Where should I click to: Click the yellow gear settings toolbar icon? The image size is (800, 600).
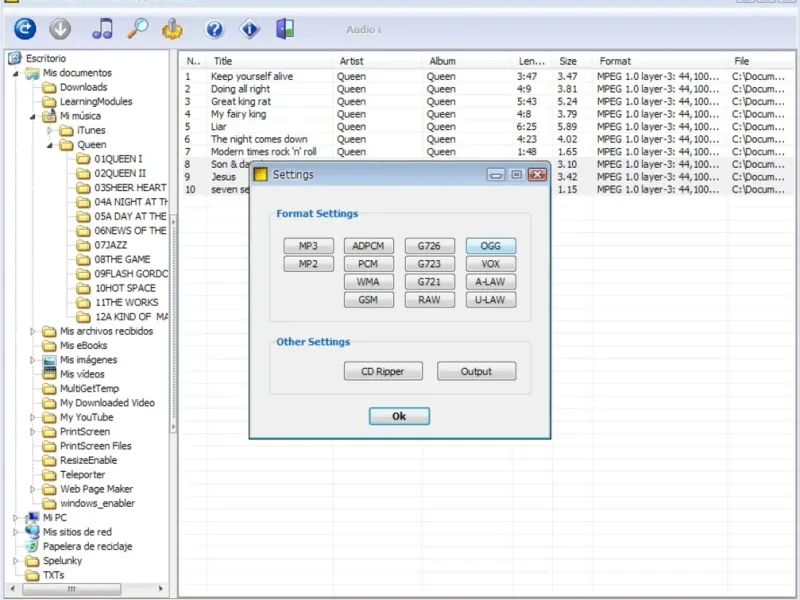pyautogui.click(x=172, y=29)
